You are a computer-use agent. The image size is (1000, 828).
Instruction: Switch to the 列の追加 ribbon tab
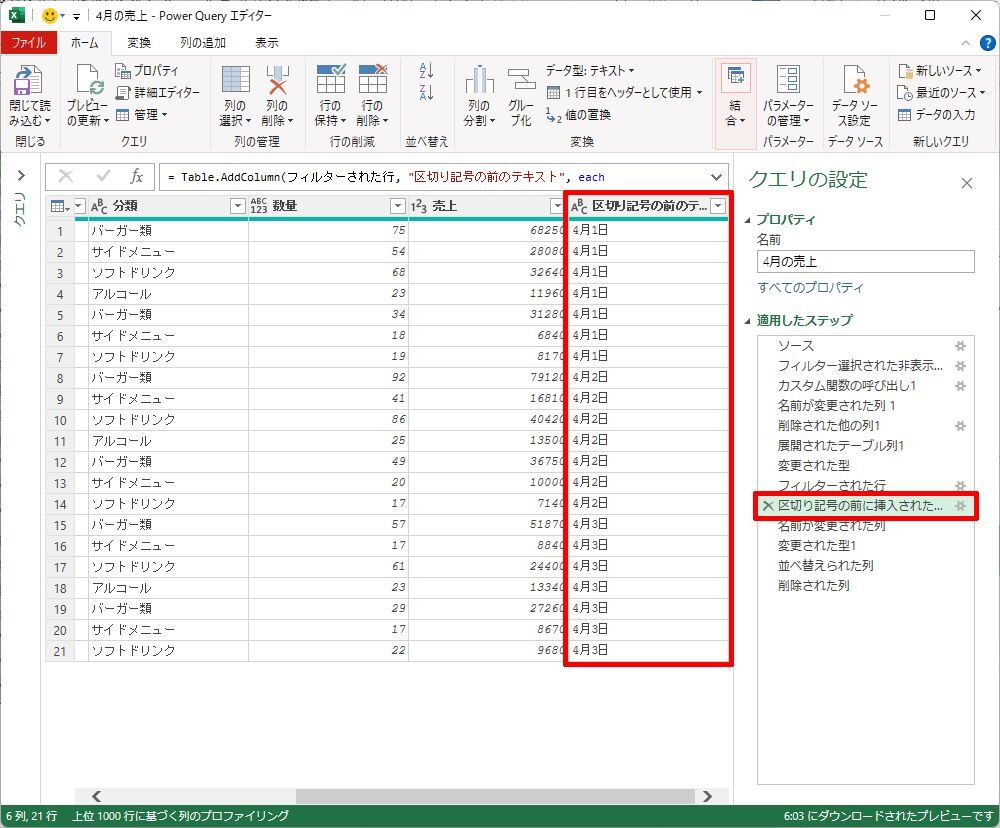tap(202, 43)
